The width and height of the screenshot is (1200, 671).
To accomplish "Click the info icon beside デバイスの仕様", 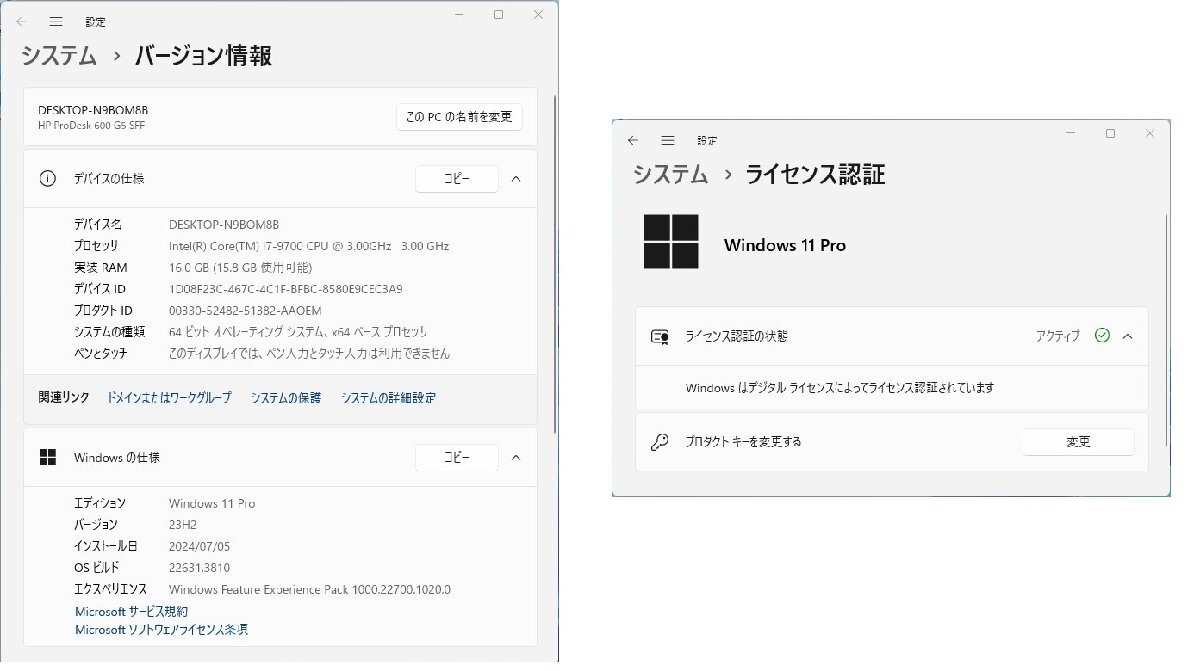I will pos(47,179).
